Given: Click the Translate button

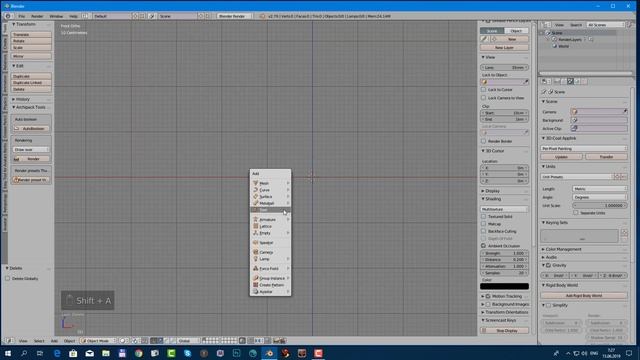Looking at the screenshot, I should coord(31,35).
